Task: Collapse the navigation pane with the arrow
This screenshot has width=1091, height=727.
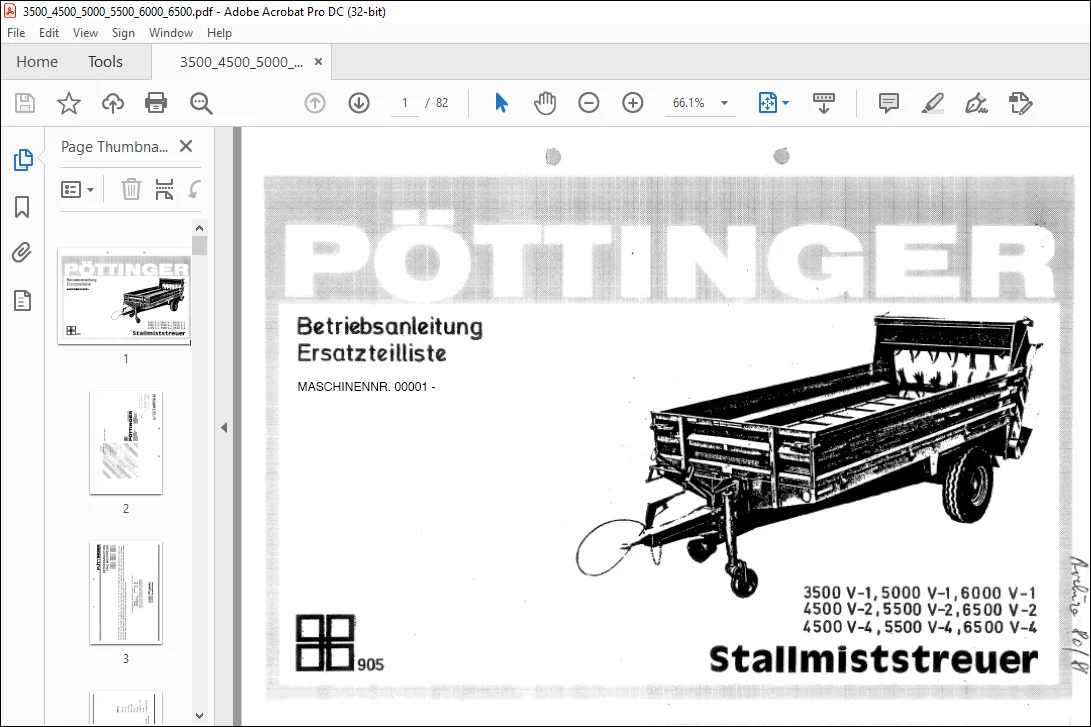Action: click(224, 427)
